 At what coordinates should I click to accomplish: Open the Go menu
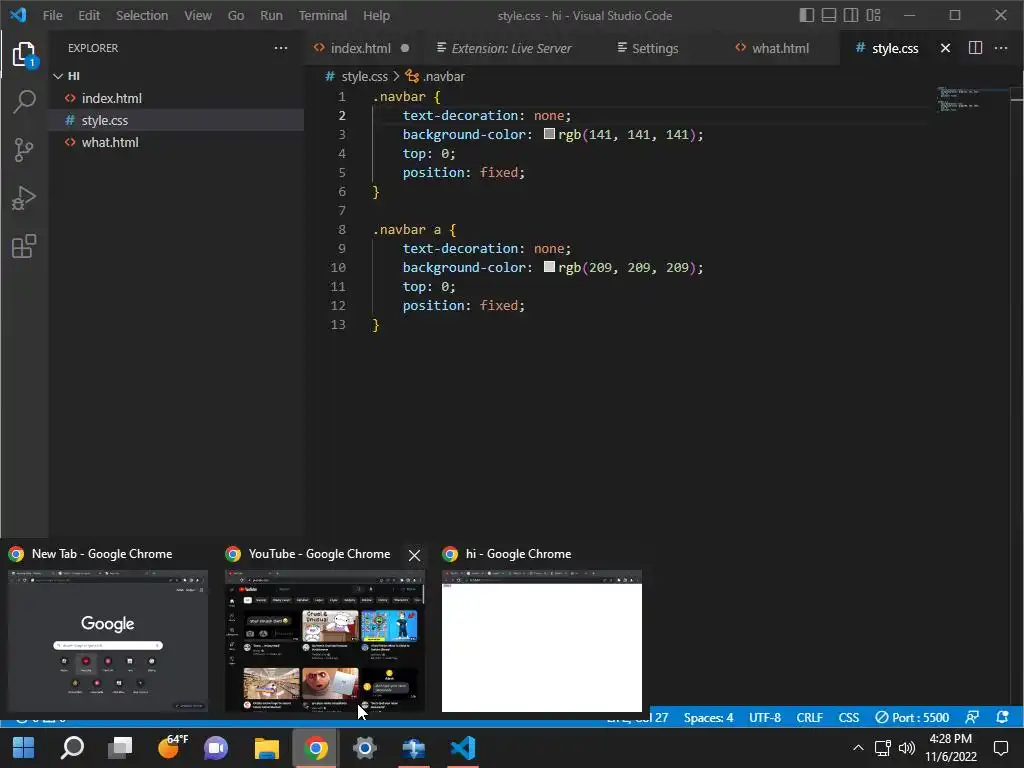pos(236,15)
